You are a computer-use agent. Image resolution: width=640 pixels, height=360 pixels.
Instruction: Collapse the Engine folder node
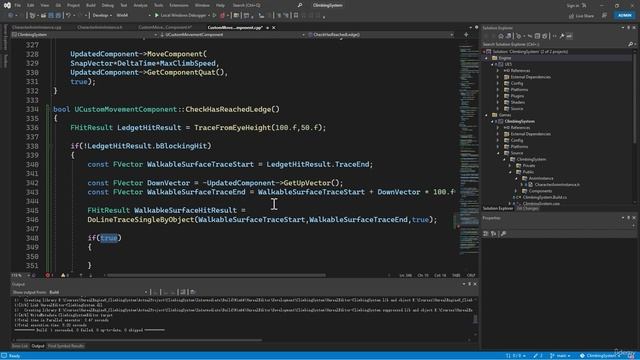pos(487,58)
